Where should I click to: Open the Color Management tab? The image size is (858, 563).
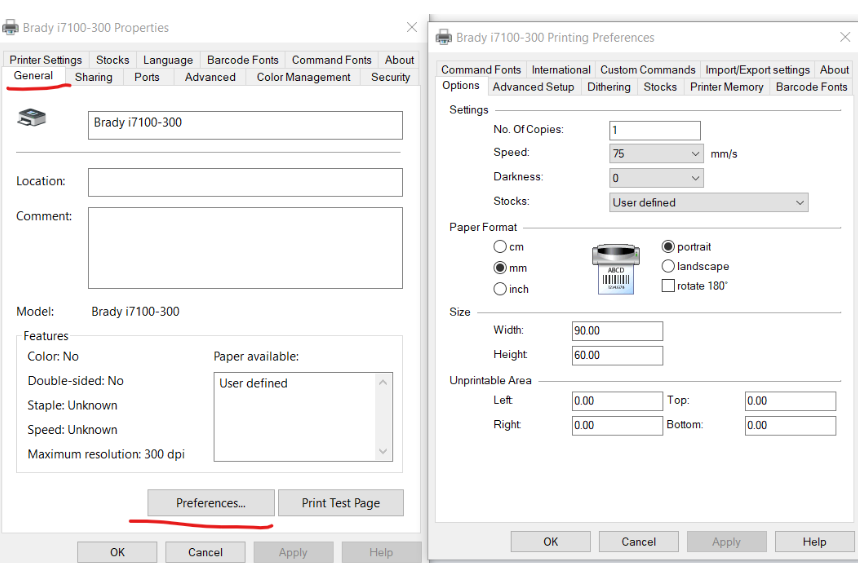click(304, 77)
